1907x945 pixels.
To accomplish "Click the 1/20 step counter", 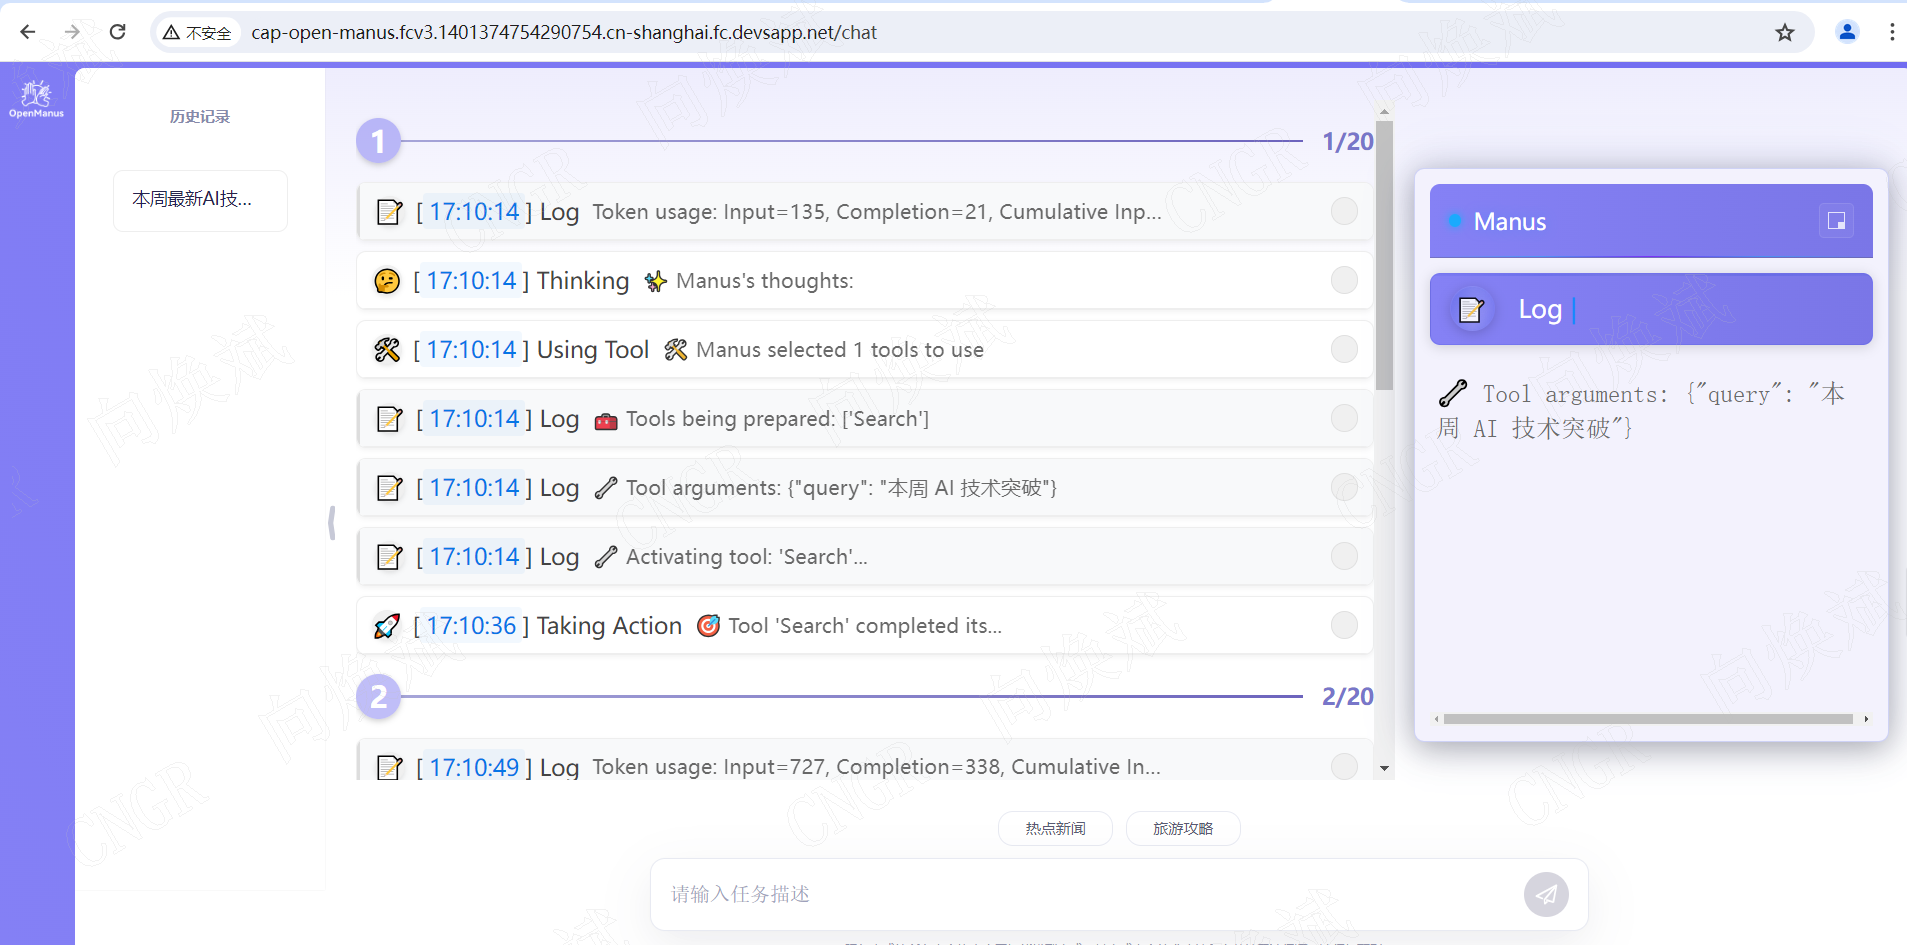I will (1347, 142).
